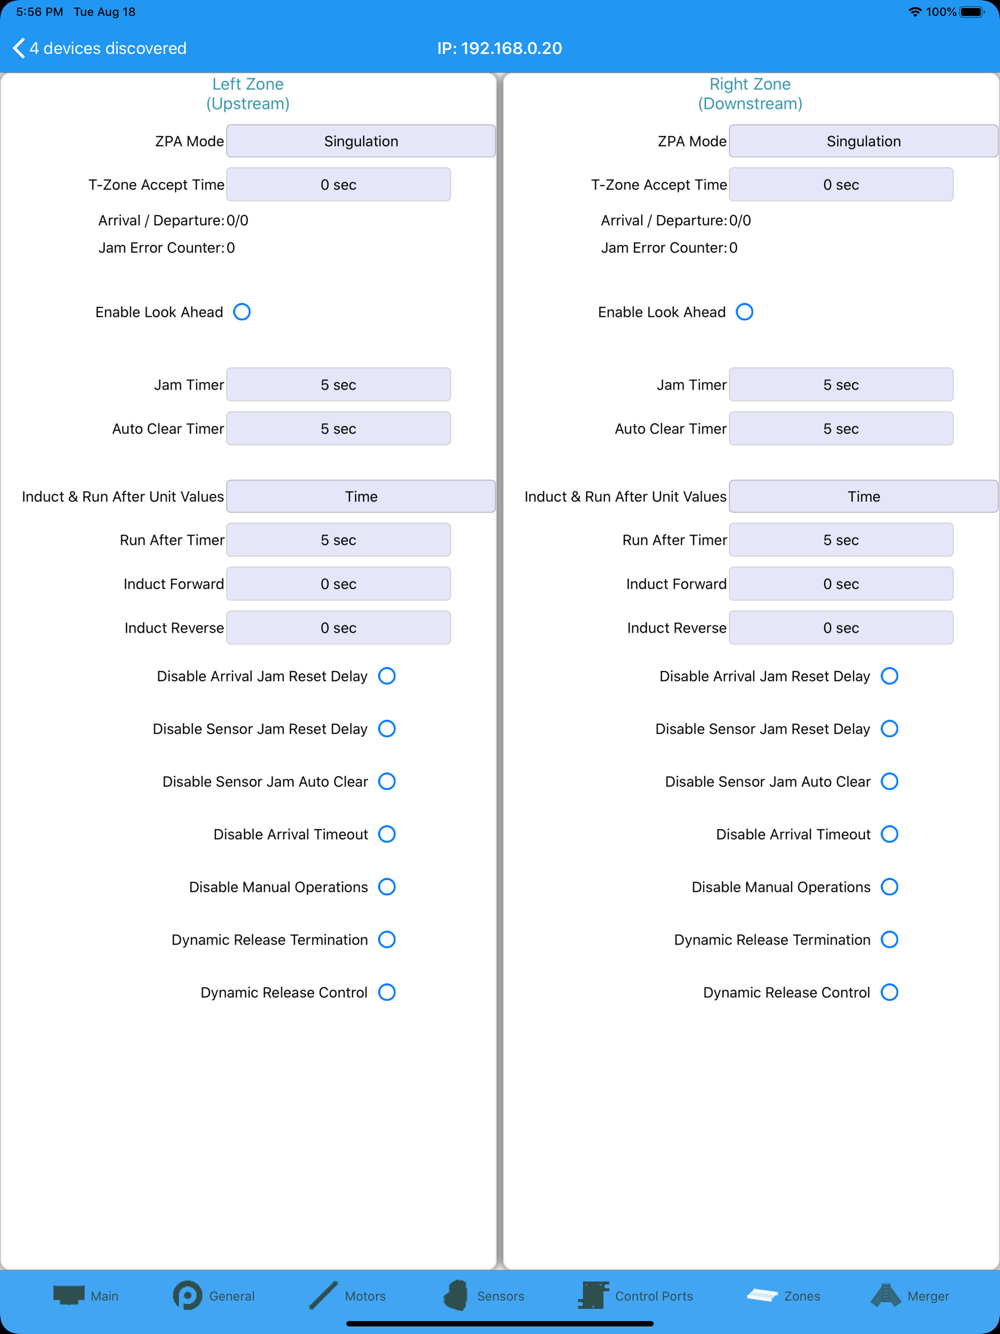1000x1334 pixels.
Task: Select the Zones tab icon
Action: [762, 1295]
